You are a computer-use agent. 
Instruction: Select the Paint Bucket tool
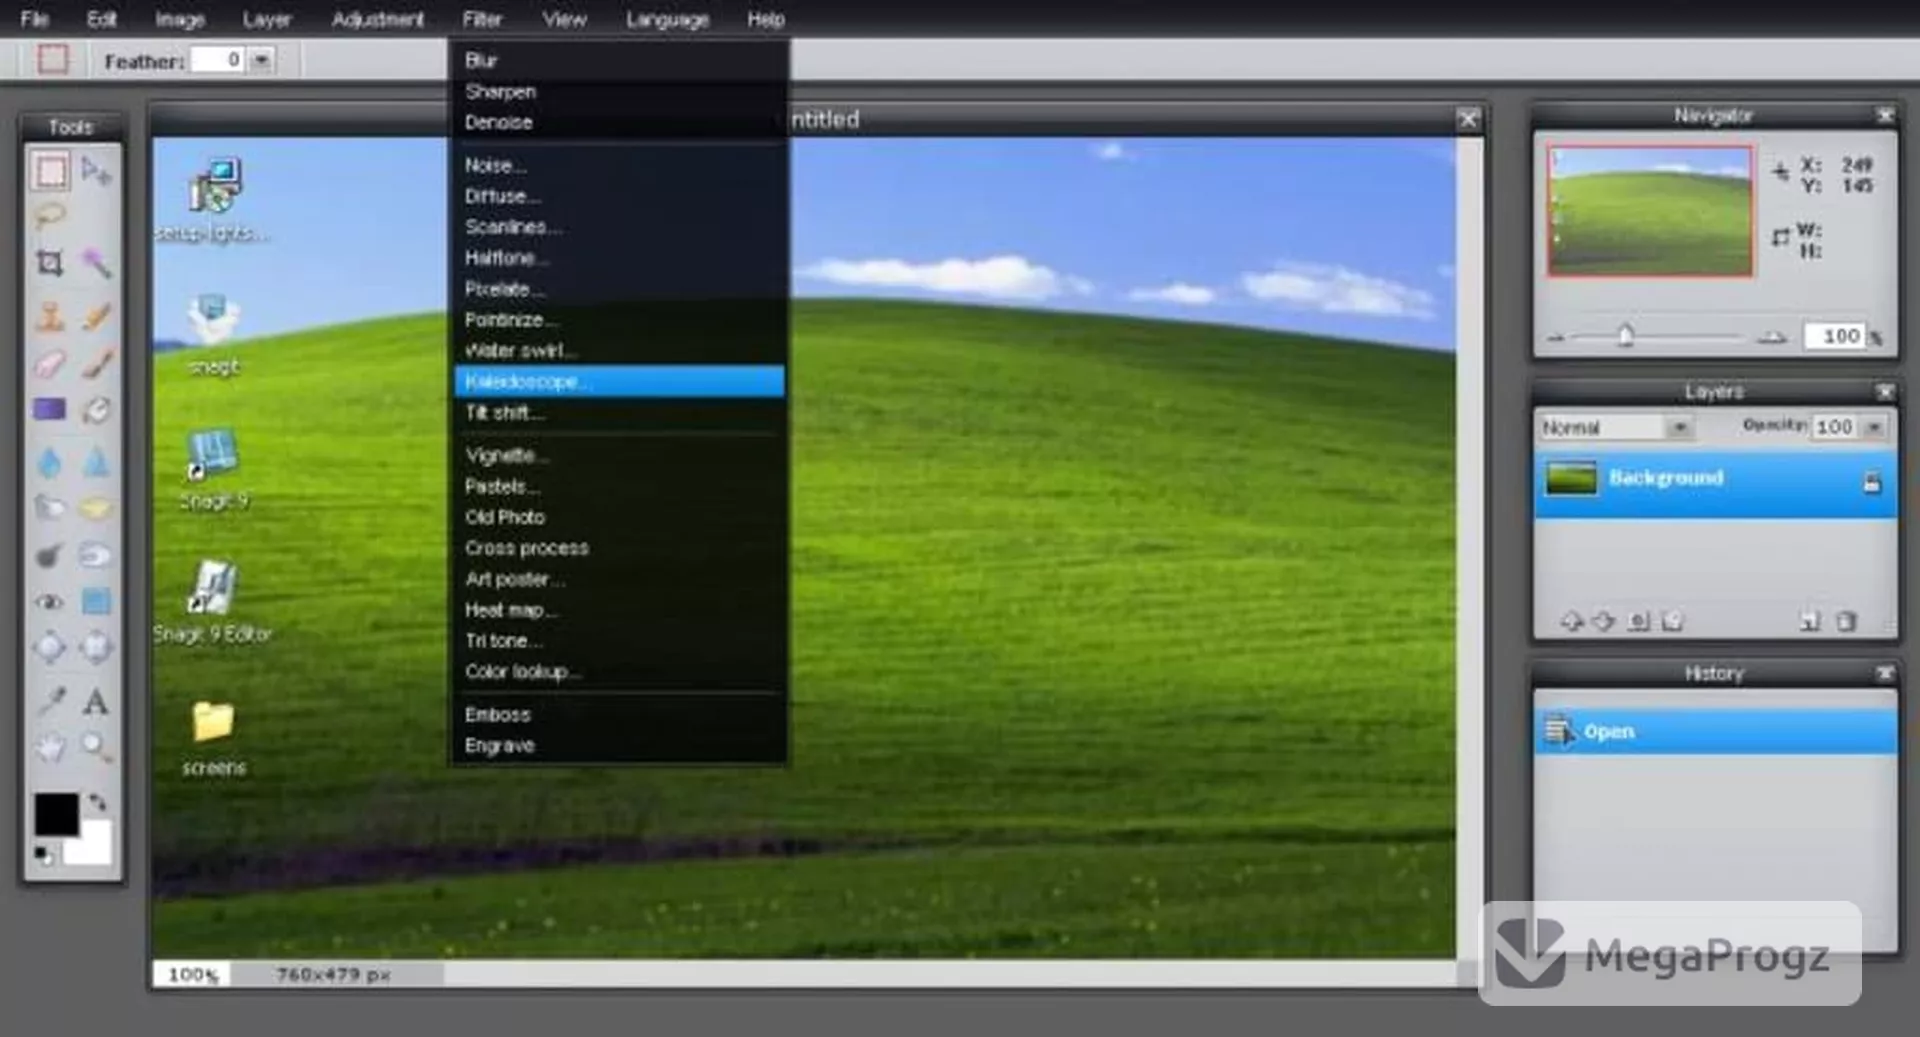(x=96, y=409)
